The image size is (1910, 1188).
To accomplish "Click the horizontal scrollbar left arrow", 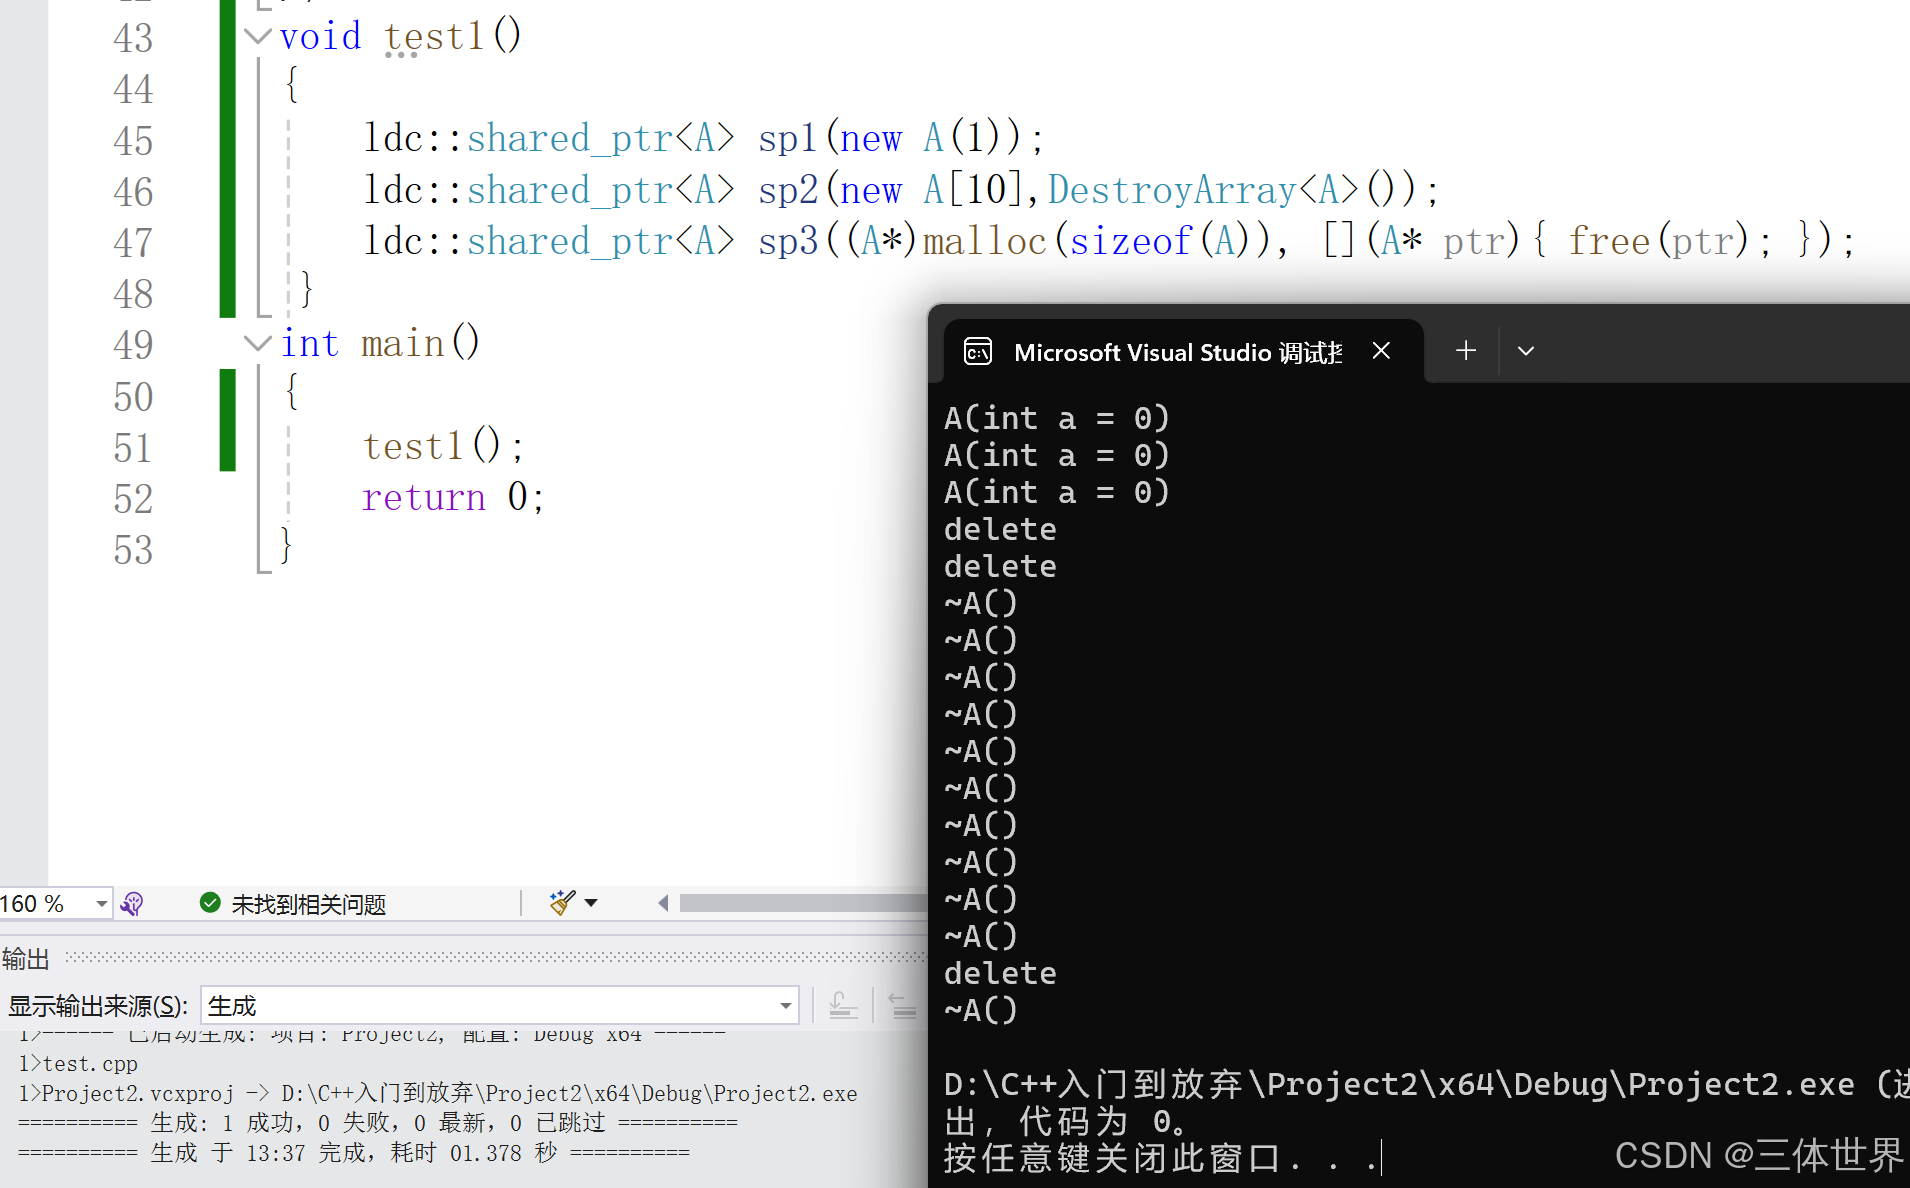I will pos(663,903).
